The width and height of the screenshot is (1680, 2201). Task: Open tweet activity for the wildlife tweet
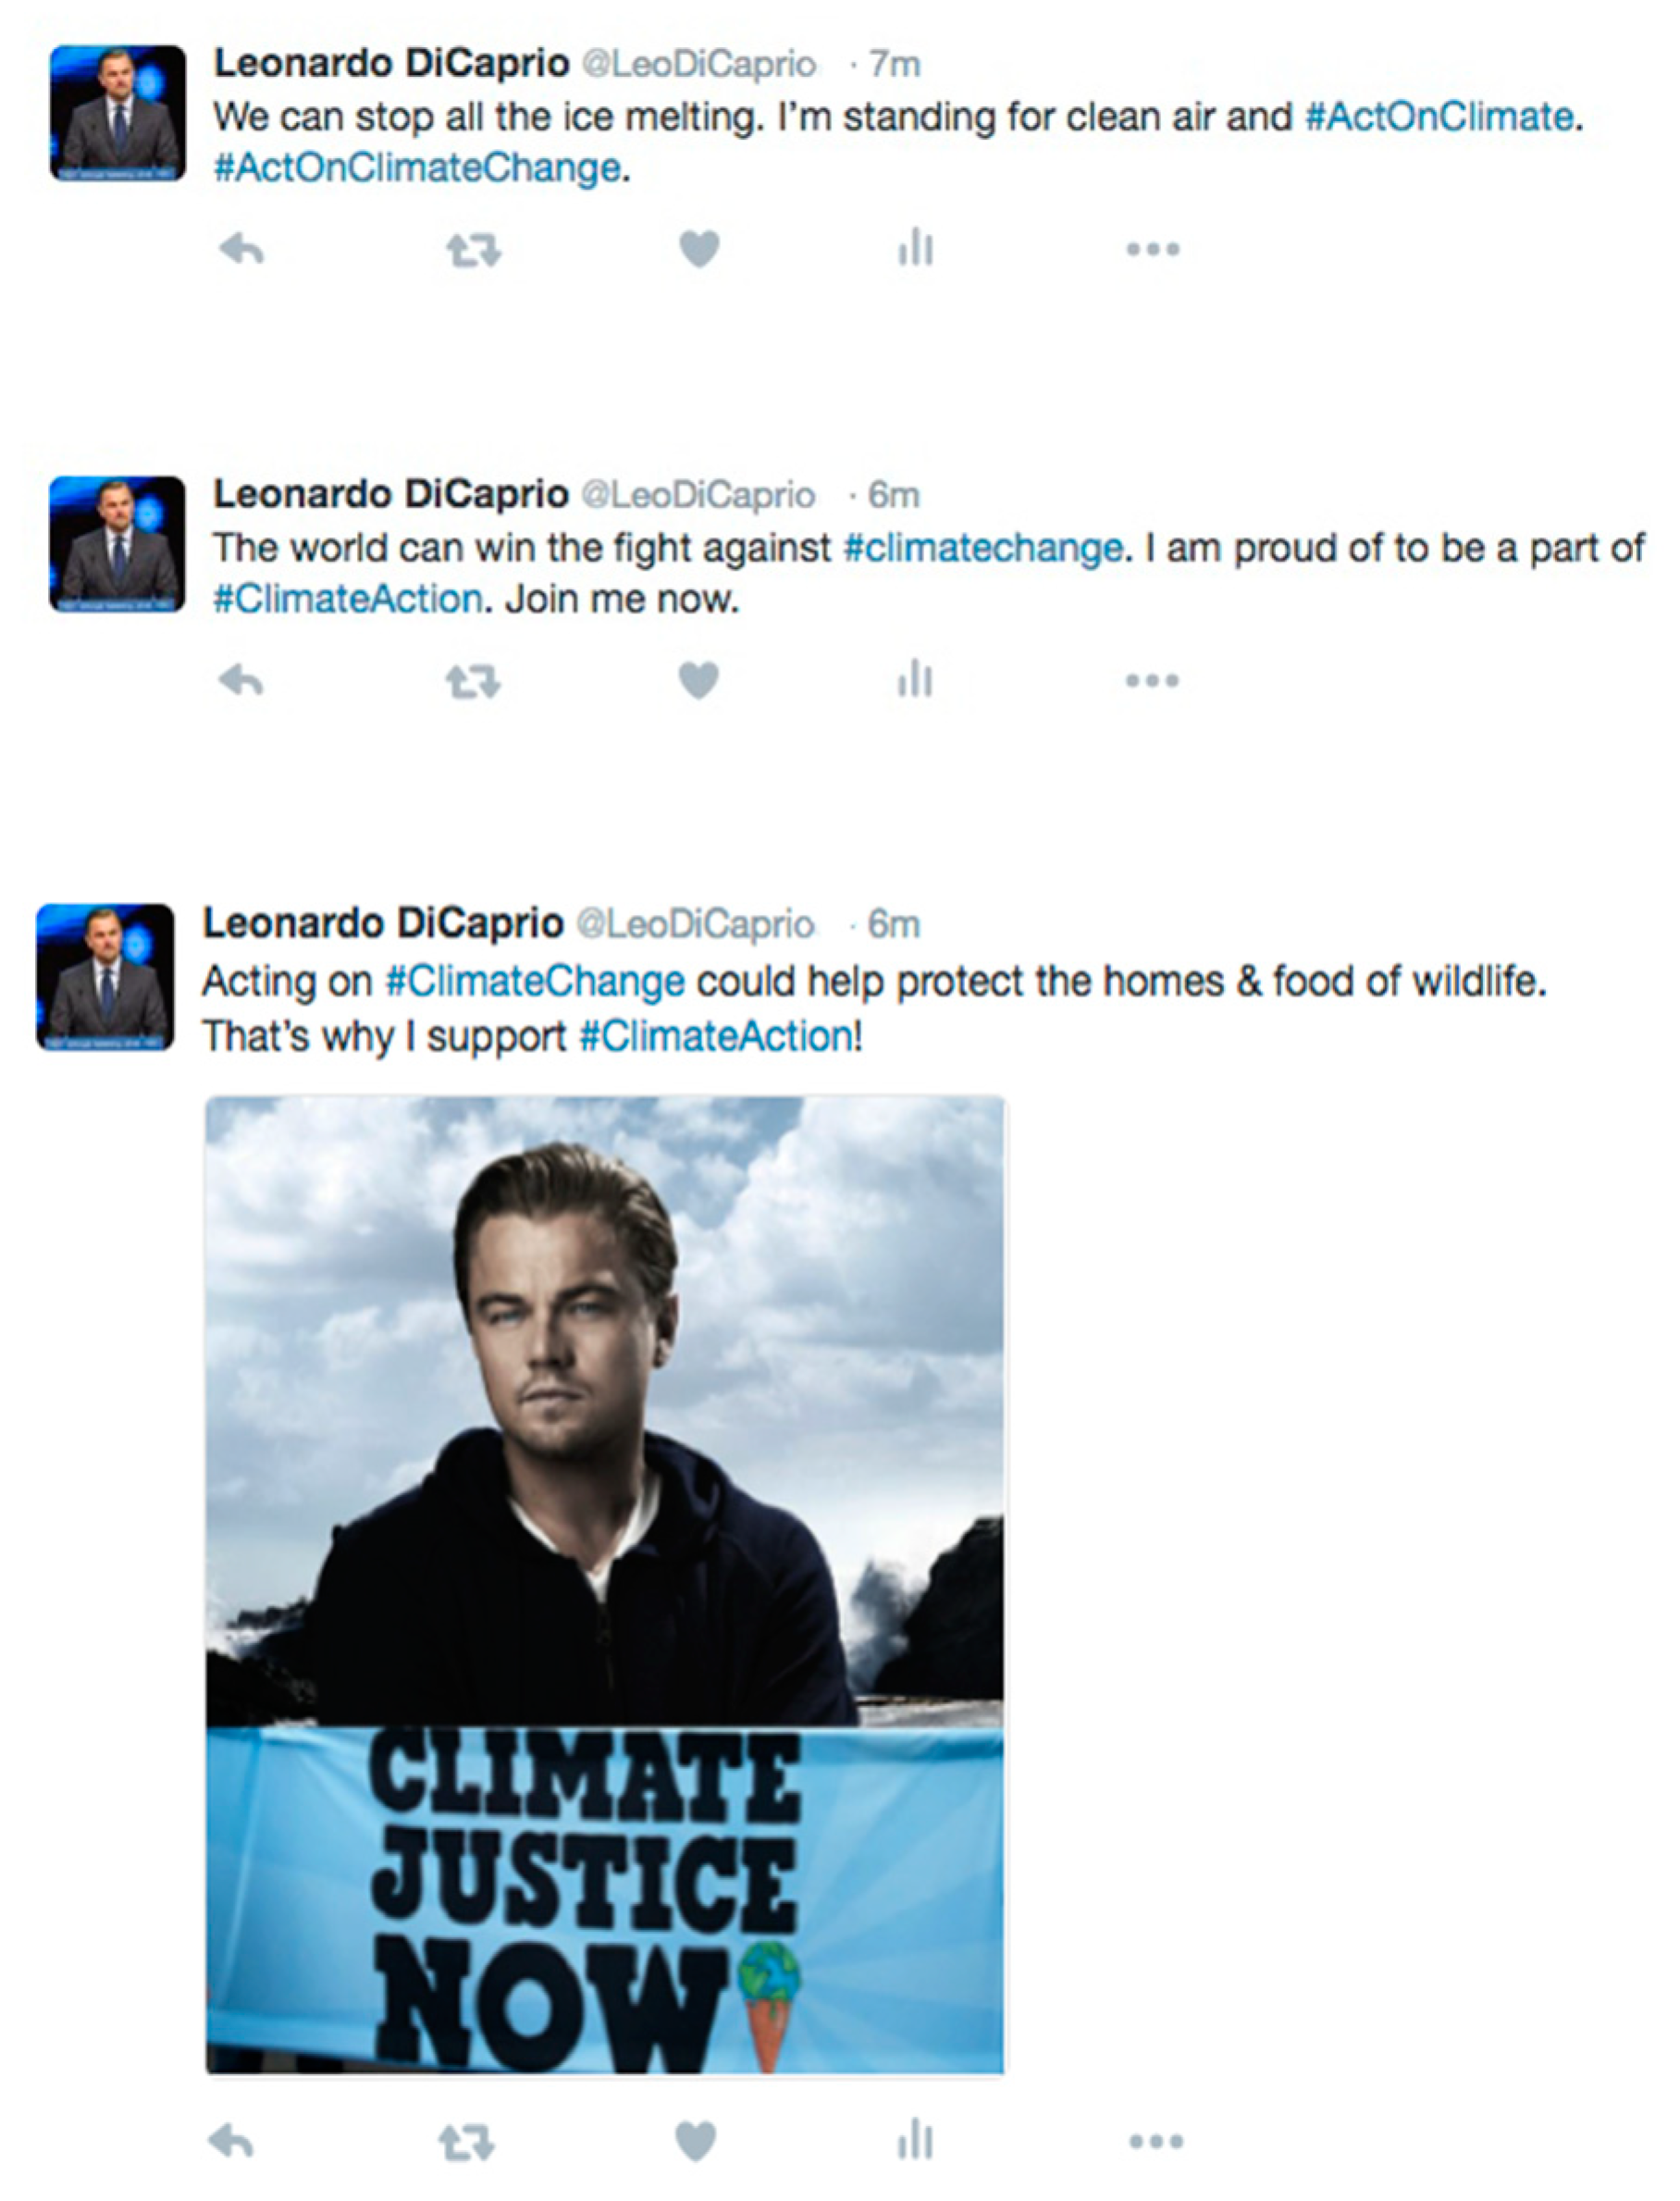tap(915, 2142)
